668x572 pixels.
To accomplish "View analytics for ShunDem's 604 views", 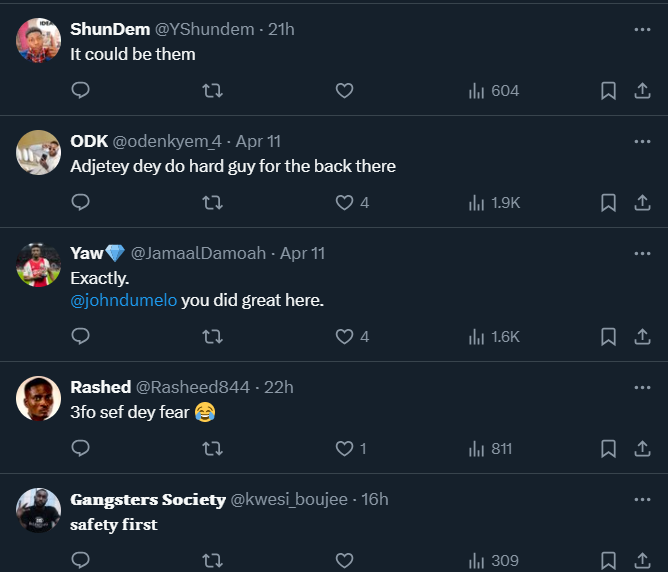I will 494,91.
